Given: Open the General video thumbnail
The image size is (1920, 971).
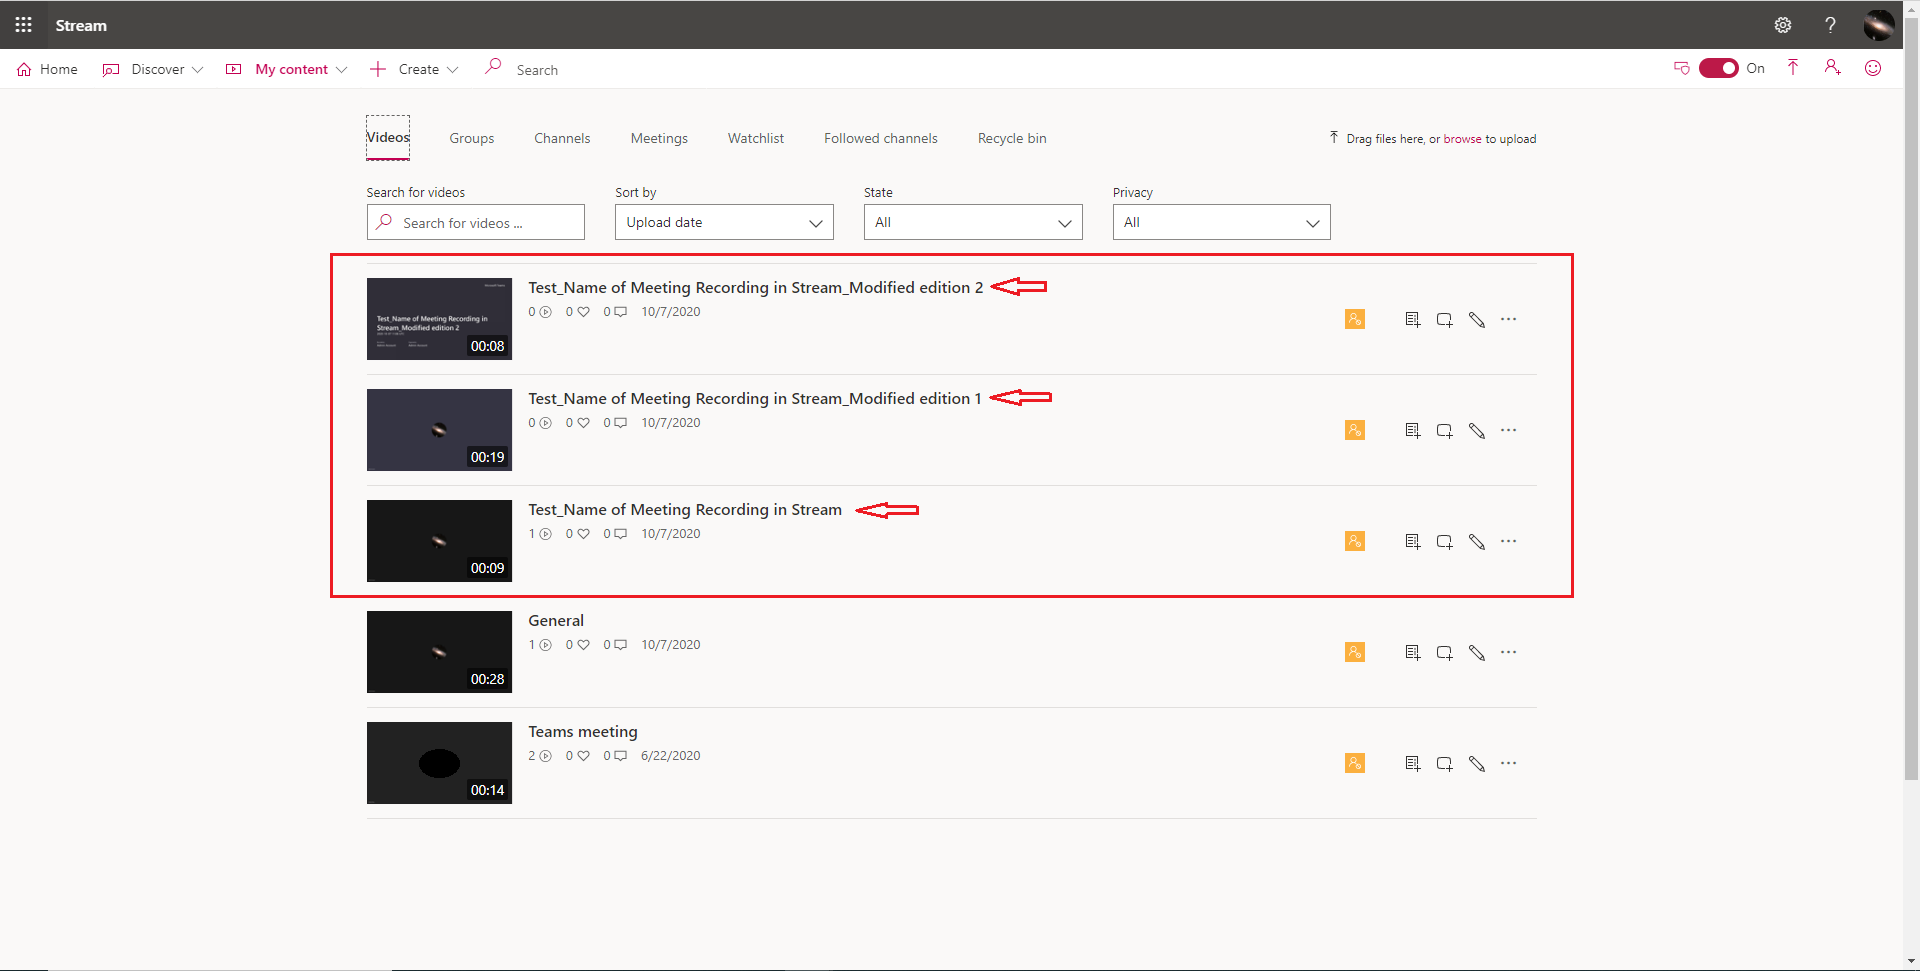Looking at the screenshot, I should (439, 652).
